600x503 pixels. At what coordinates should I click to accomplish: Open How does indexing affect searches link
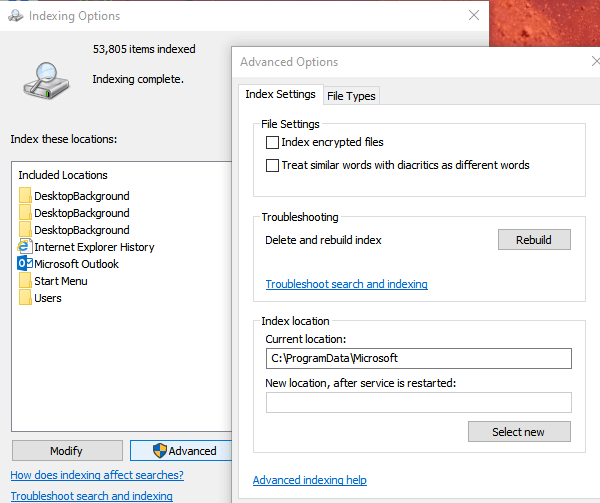pyautogui.click(x=97, y=475)
